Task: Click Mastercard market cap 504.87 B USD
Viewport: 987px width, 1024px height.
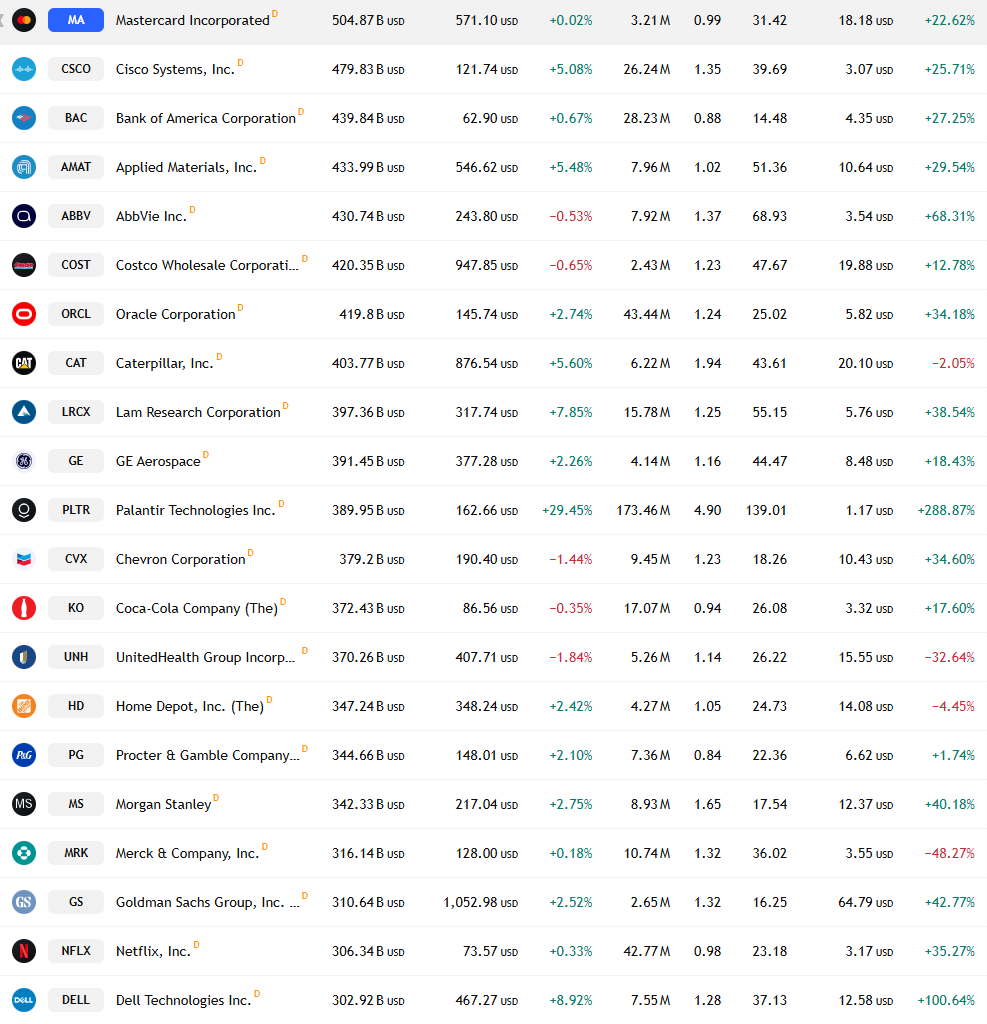Action: pyautogui.click(x=368, y=20)
